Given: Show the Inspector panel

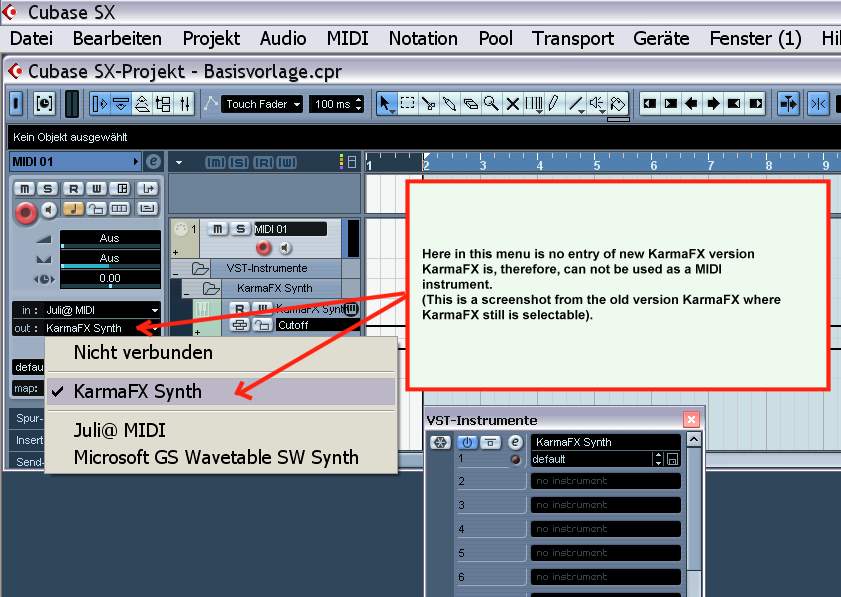Looking at the screenshot, I should [x=100, y=104].
